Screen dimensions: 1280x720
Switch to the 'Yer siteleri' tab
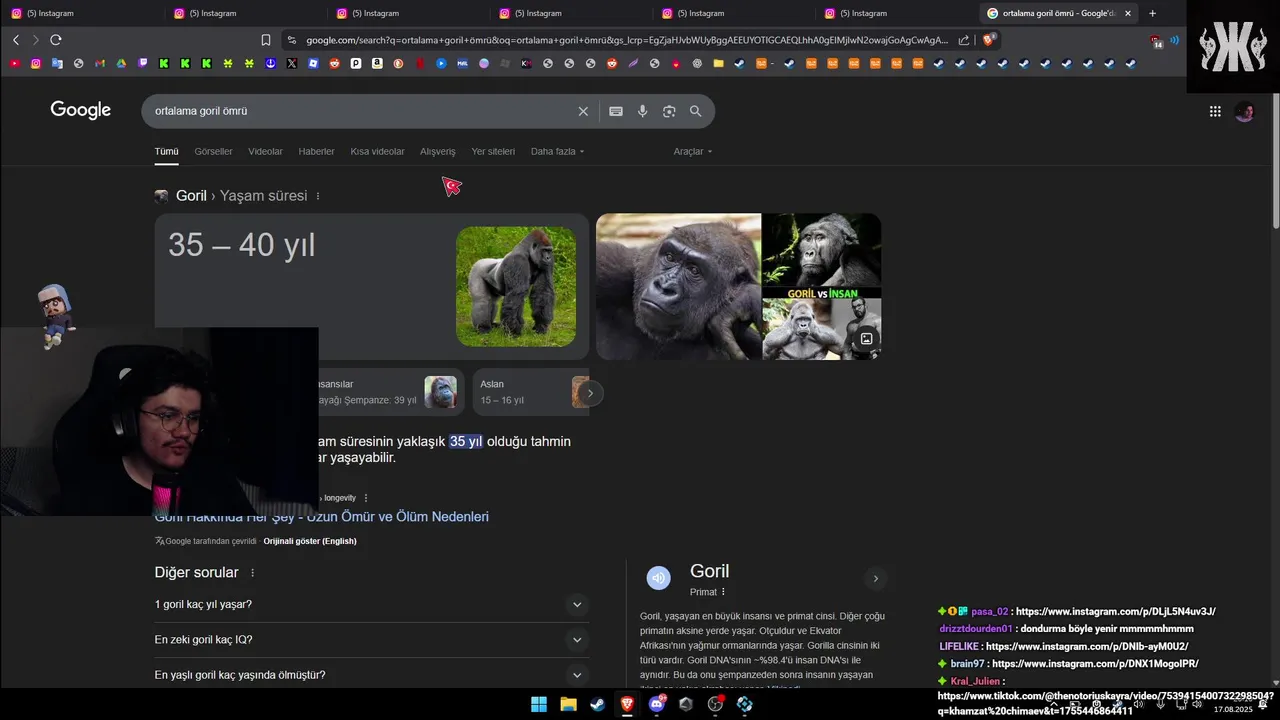tap(493, 151)
